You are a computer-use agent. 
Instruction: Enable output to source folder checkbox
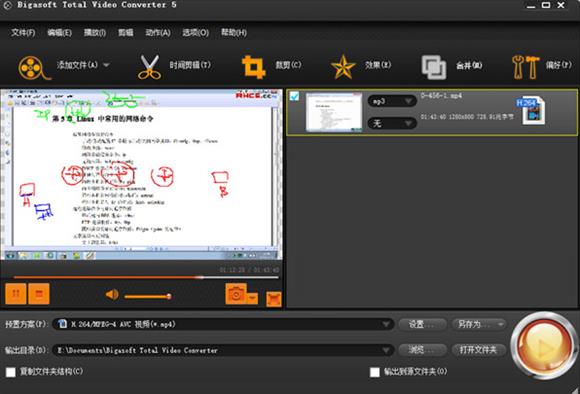[375, 372]
